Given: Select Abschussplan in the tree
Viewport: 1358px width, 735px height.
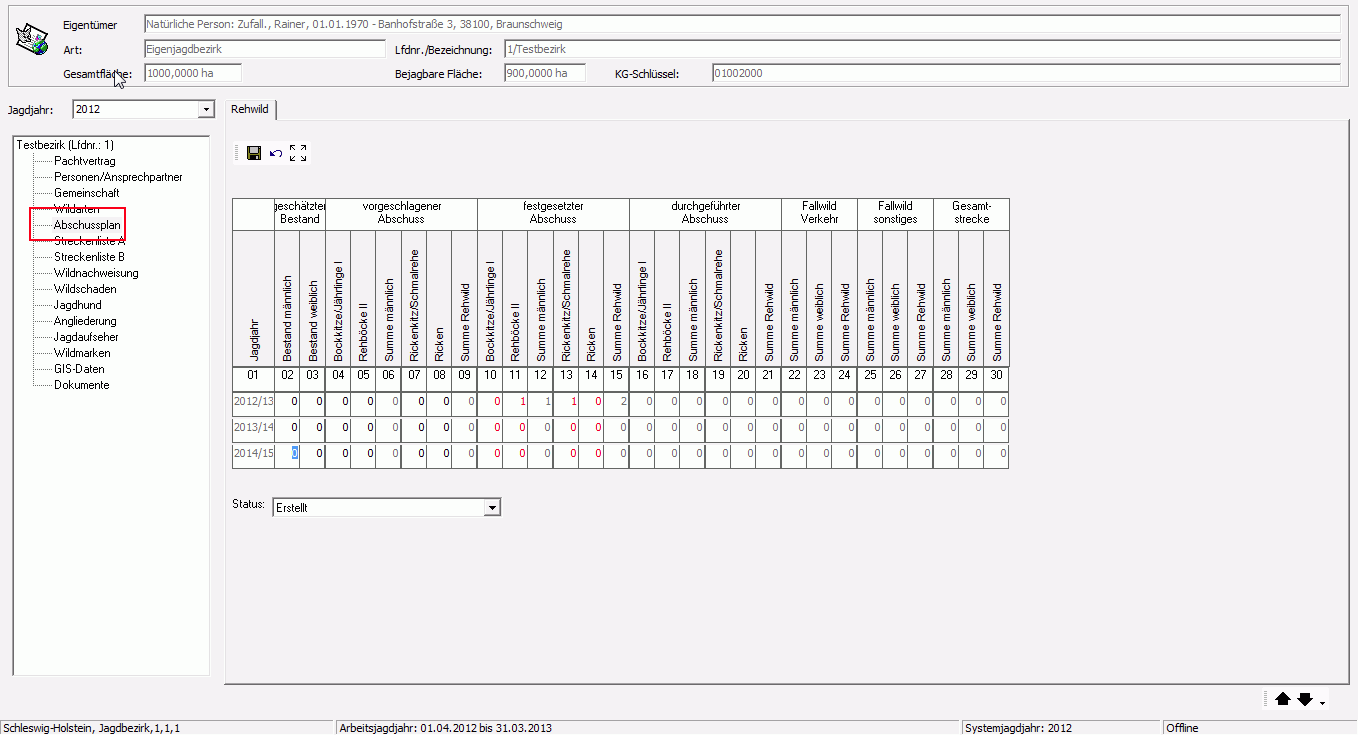Looking at the screenshot, I should 87,225.
